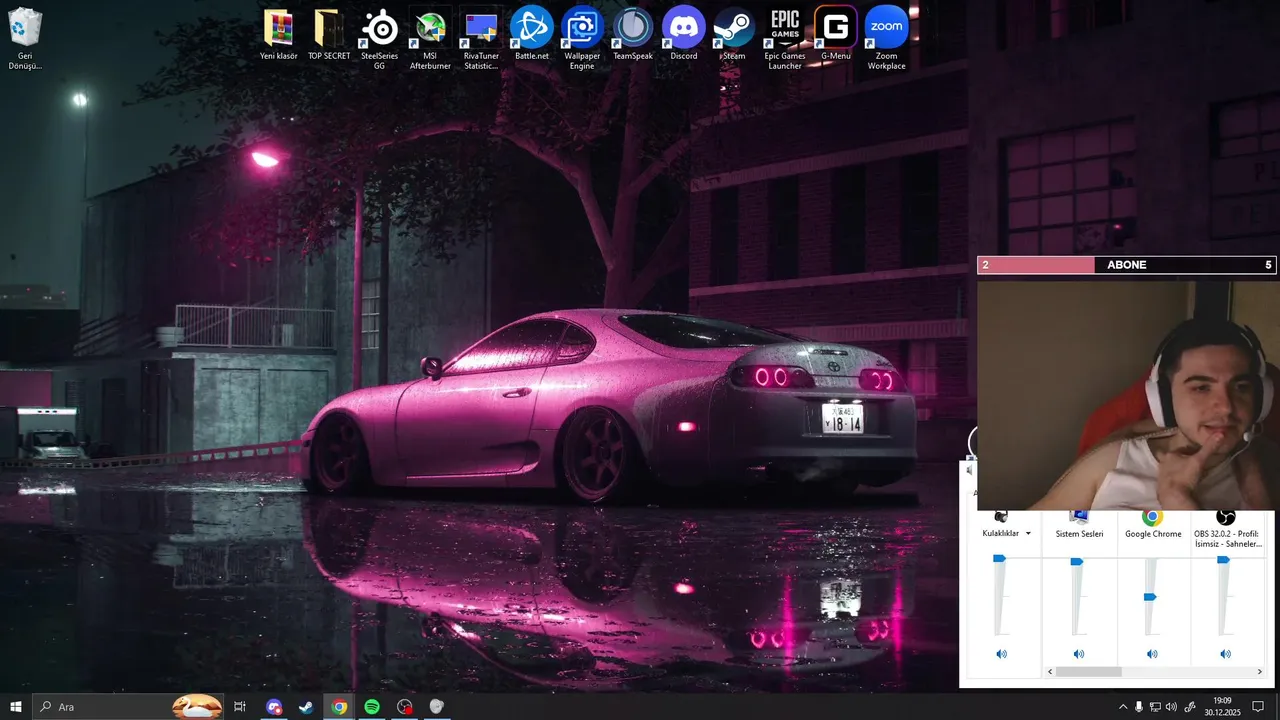Click the Google Chrome icon in mixer

pos(1152,517)
